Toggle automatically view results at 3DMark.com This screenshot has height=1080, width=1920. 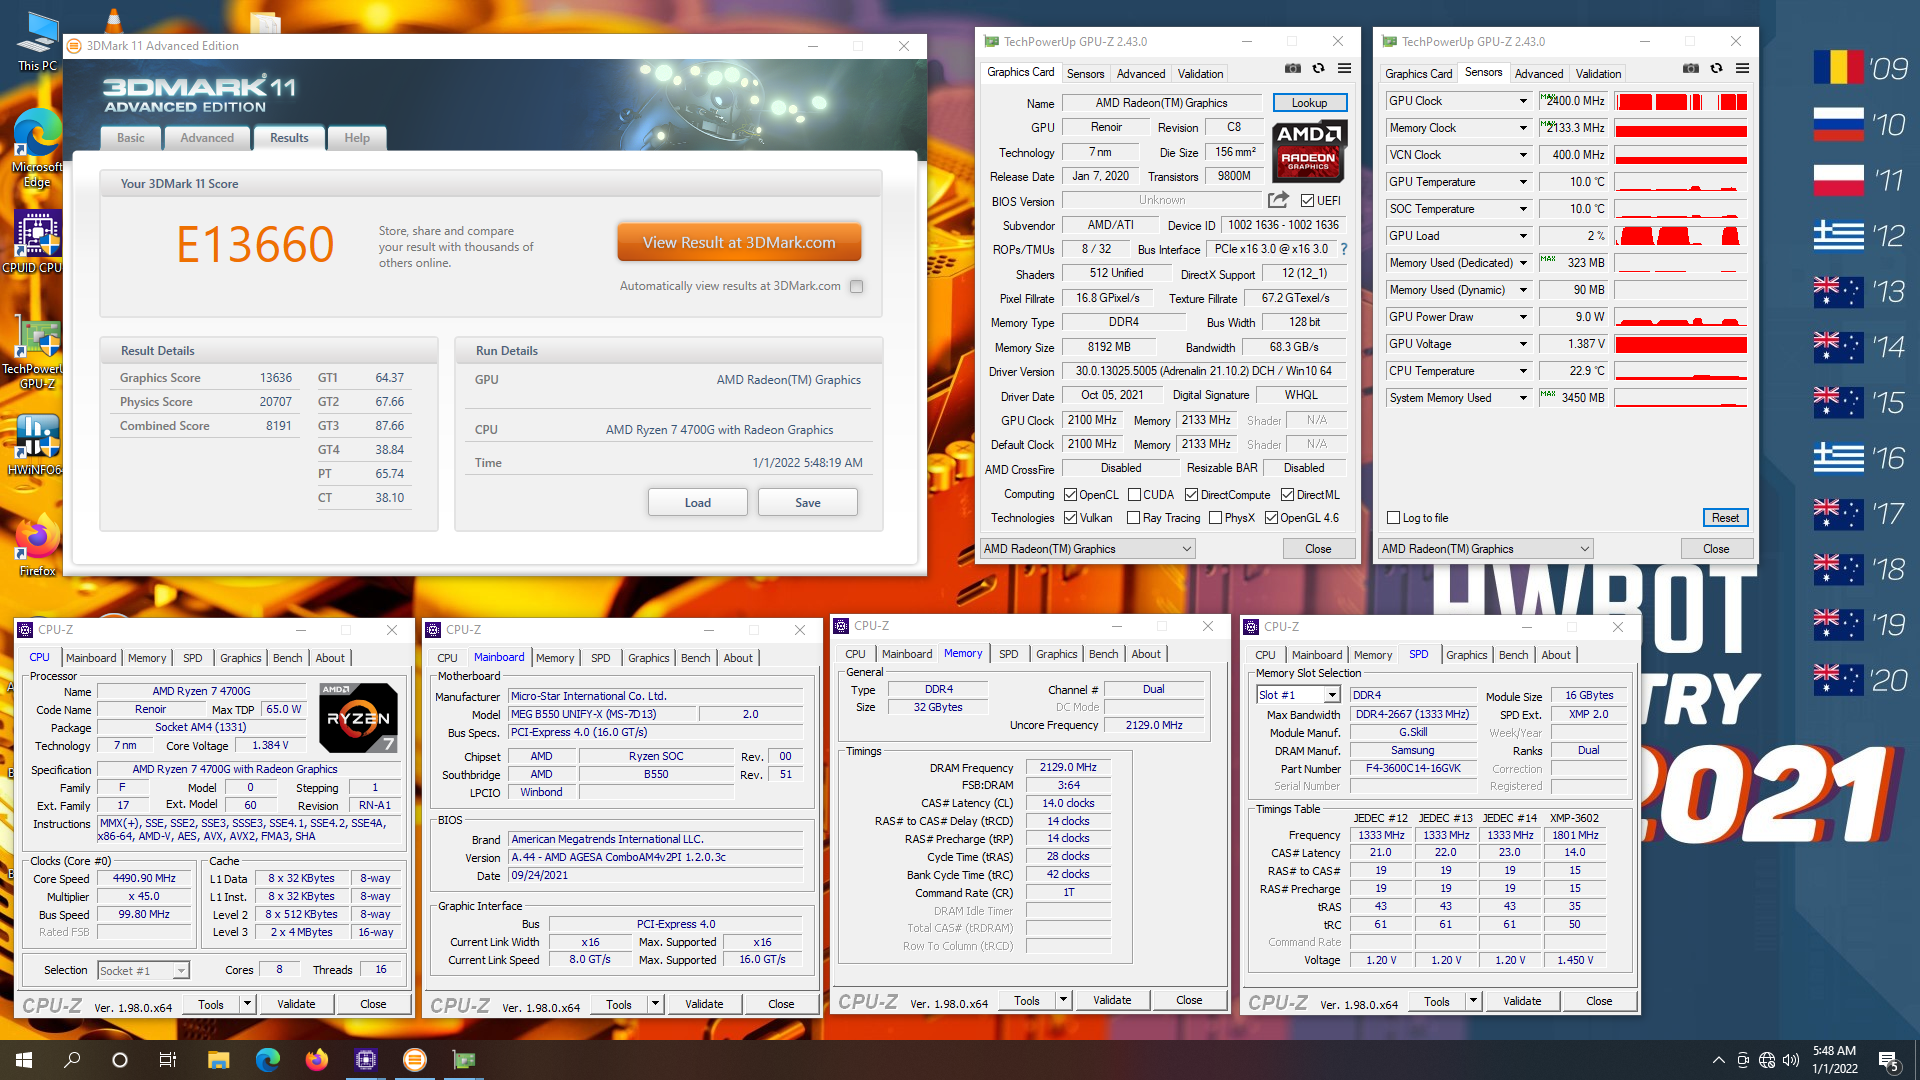(x=856, y=286)
